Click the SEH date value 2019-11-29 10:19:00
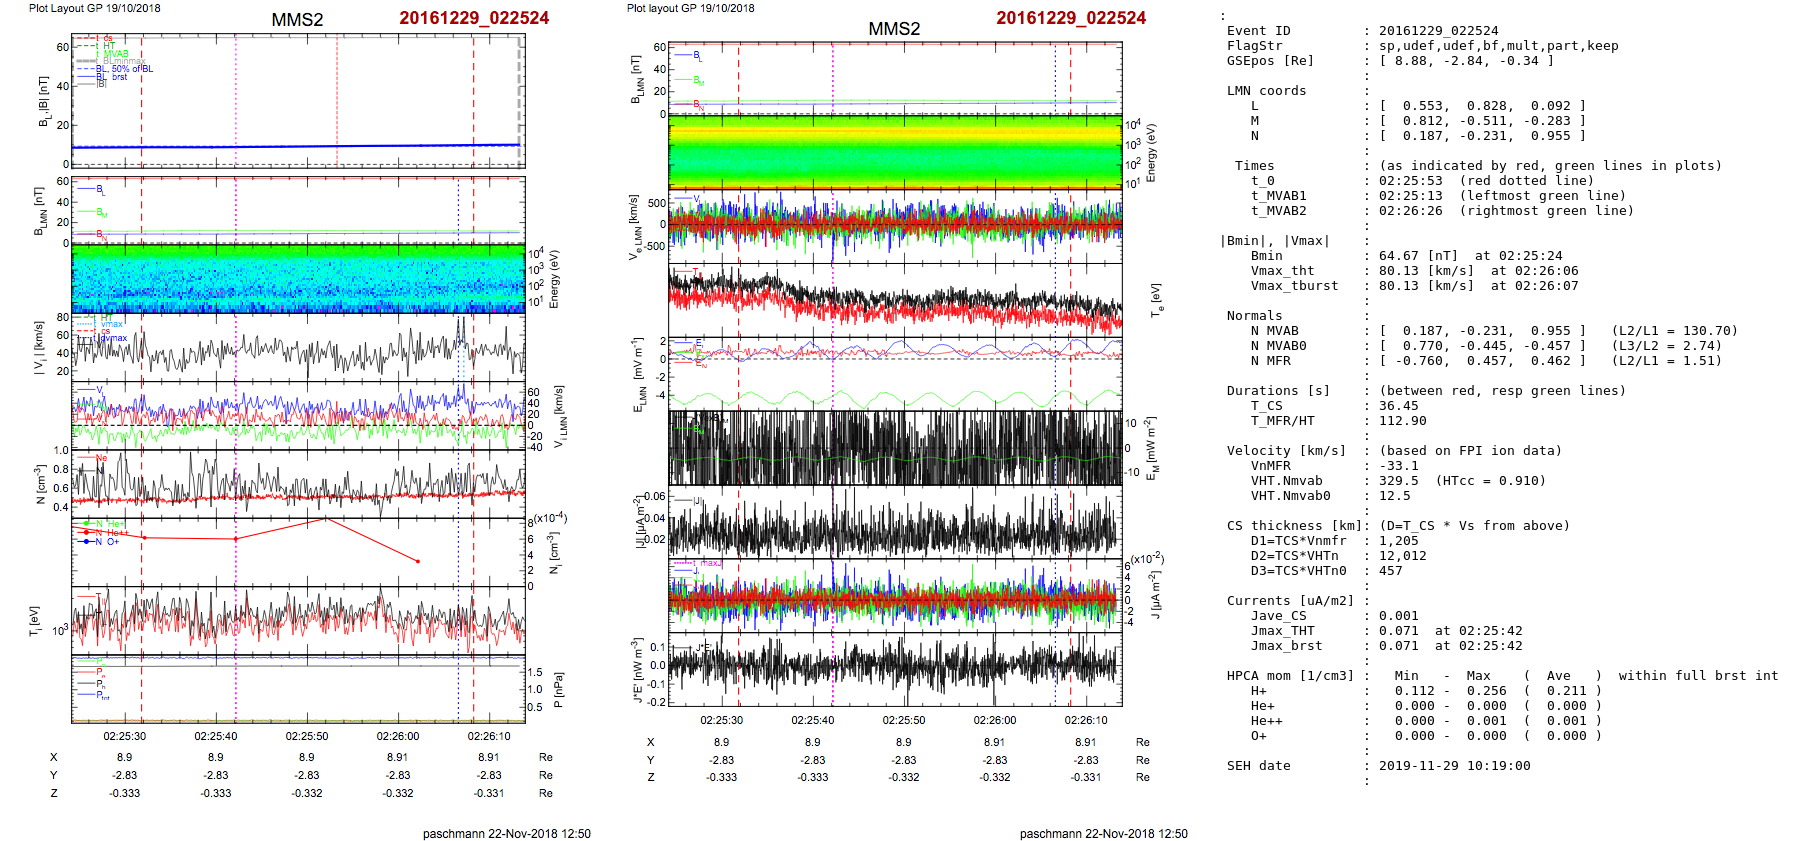This screenshot has width=1804, height=841. click(x=1454, y=766)
